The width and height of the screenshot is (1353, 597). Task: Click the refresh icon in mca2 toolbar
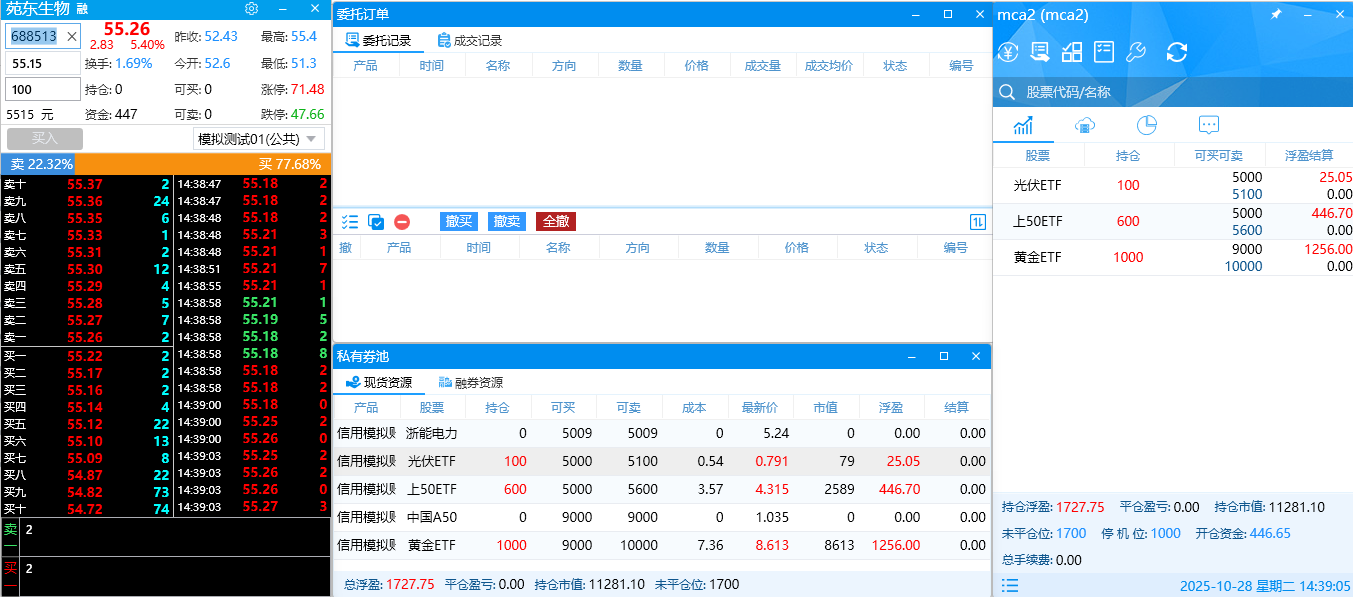pyautogui.click(x=1178, y=51)
